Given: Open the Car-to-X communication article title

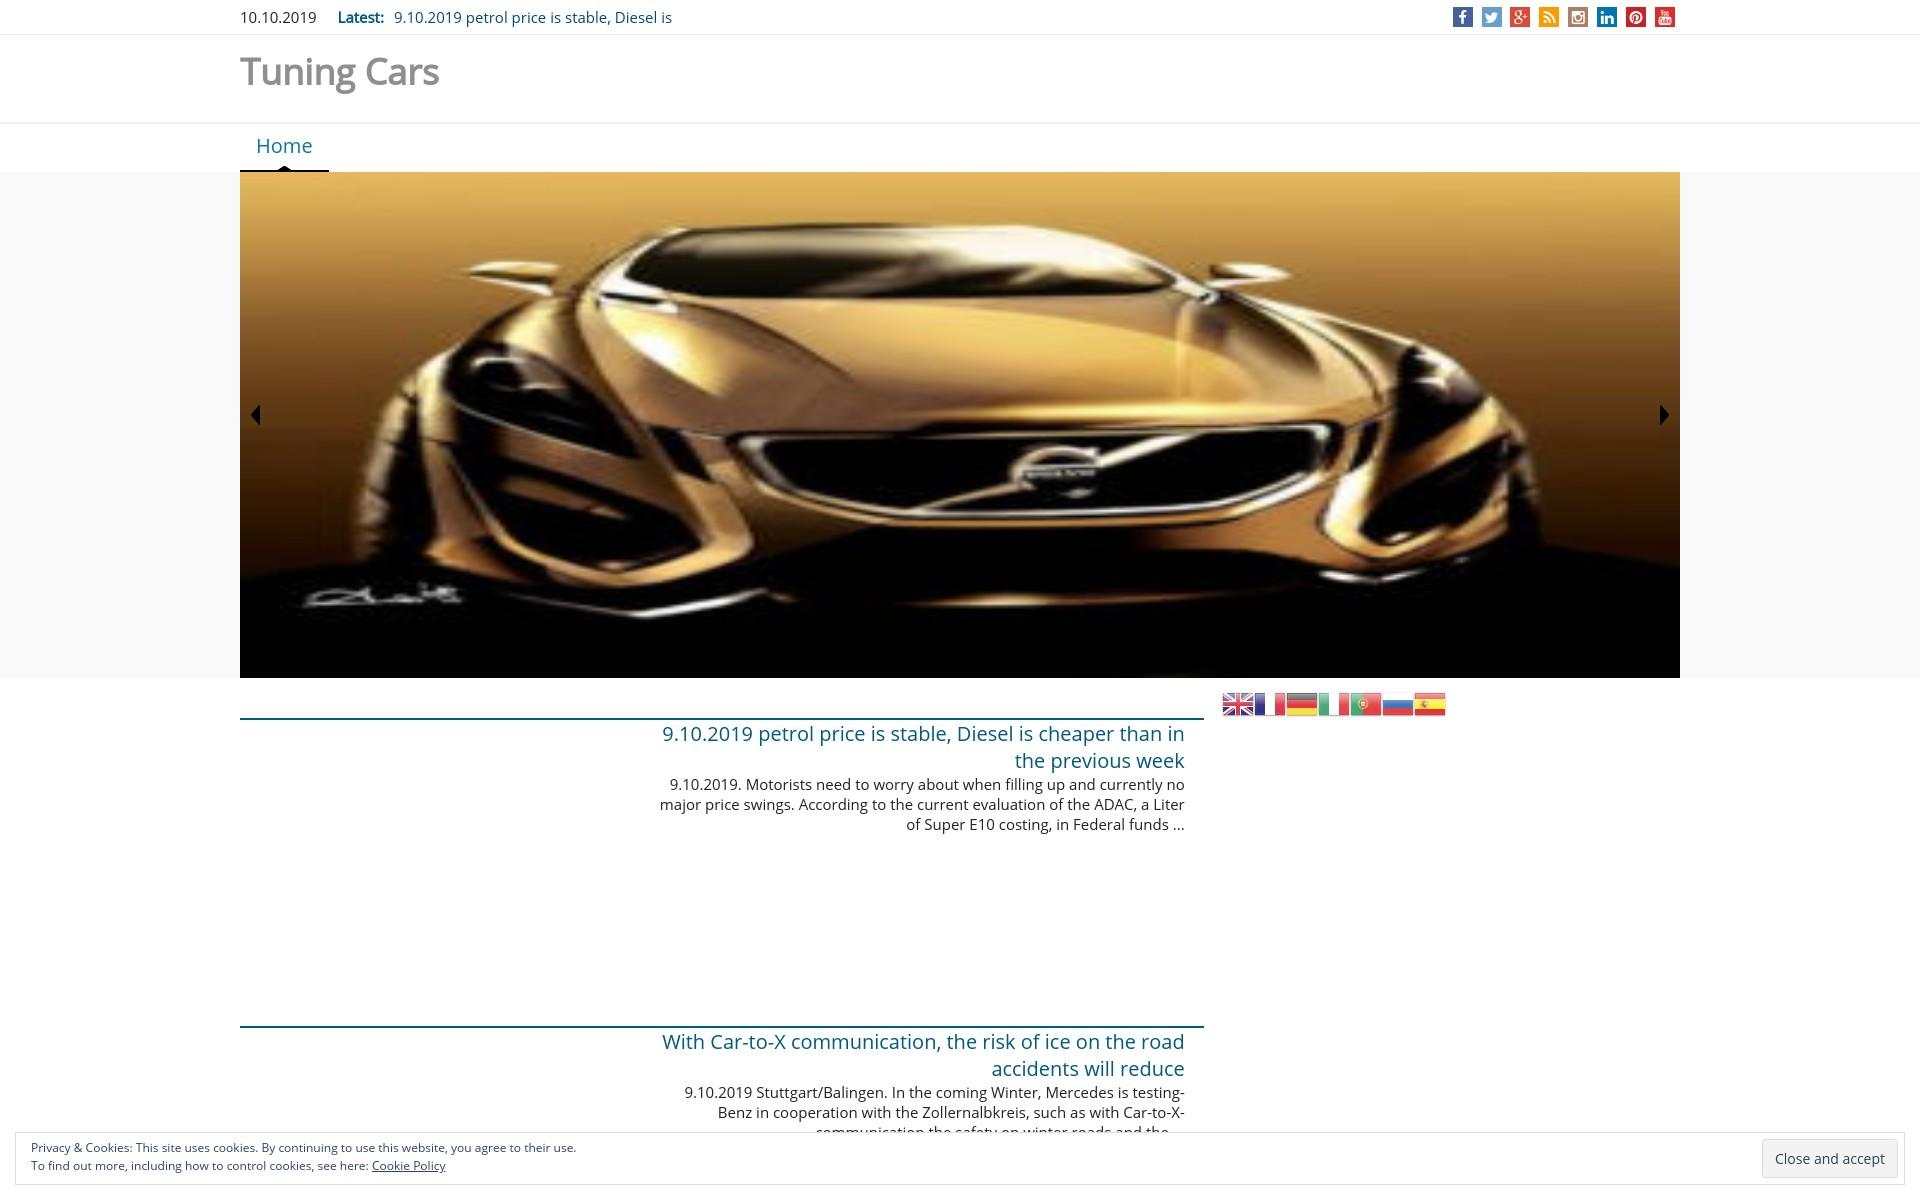Looking at the screenshot, I should click(x=923, y=1055).
